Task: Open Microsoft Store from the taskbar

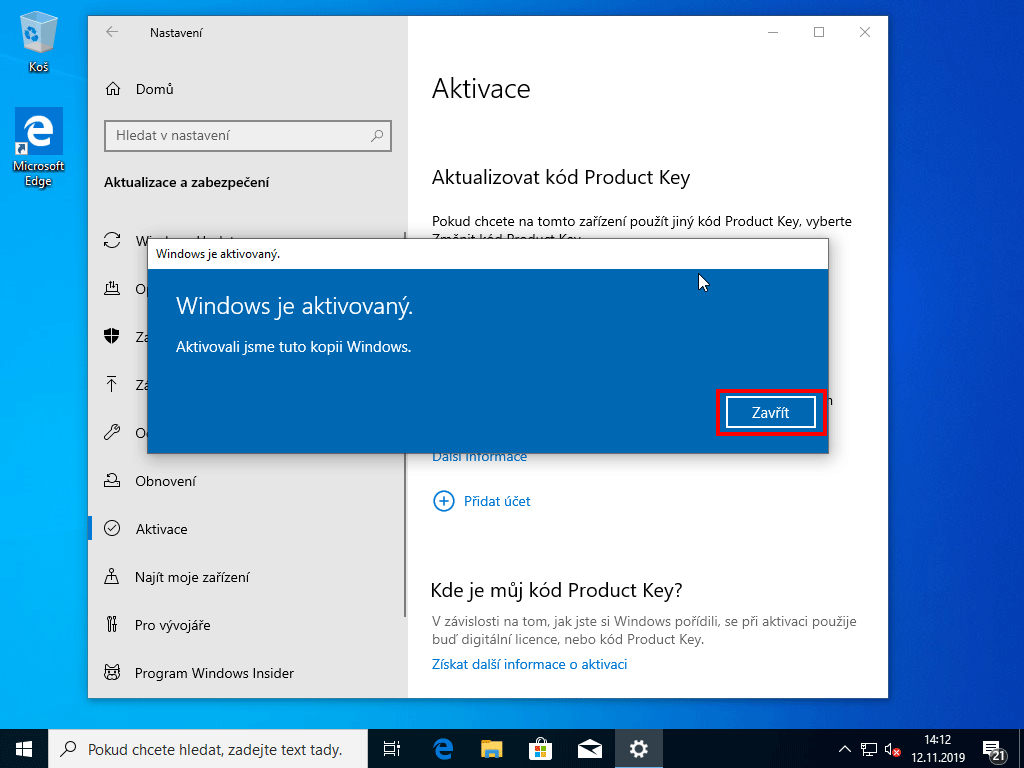Action: click(540, 749)
